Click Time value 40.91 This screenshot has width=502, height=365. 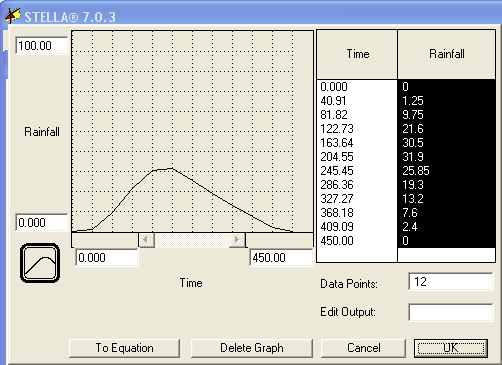coord(333,101)
